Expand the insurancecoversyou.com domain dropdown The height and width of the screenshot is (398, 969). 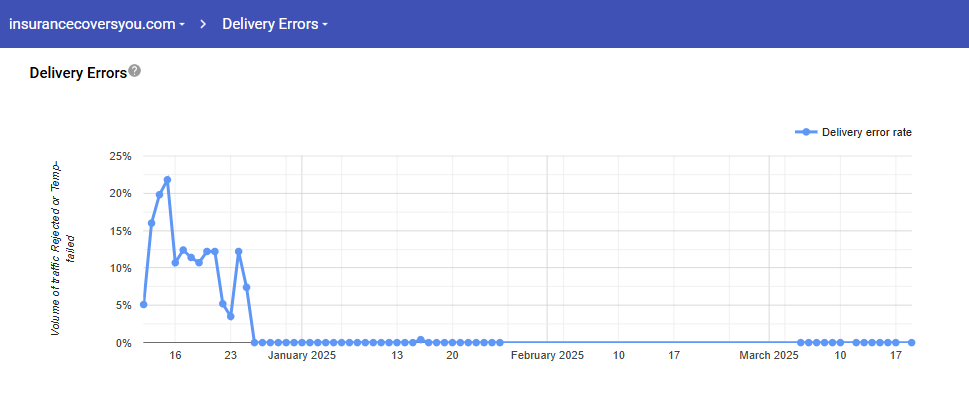(97, 24)
